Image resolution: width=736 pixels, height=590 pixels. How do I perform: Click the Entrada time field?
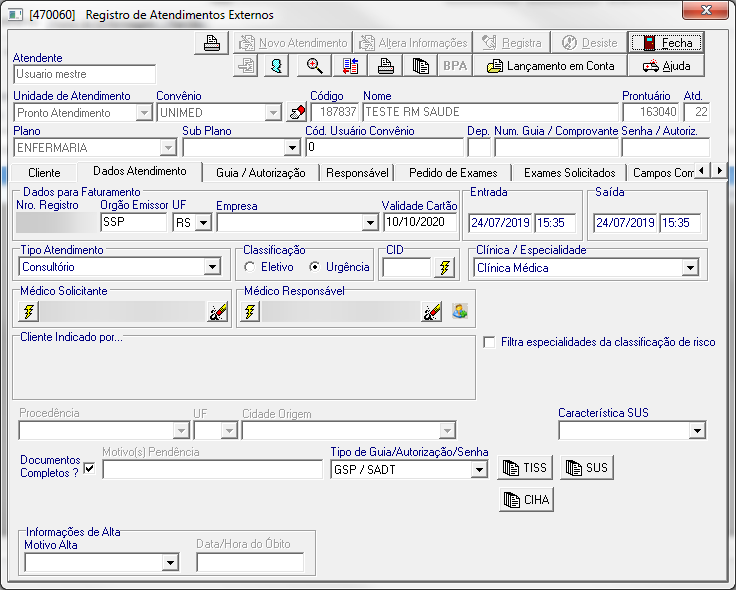click(x=555, y=222)
